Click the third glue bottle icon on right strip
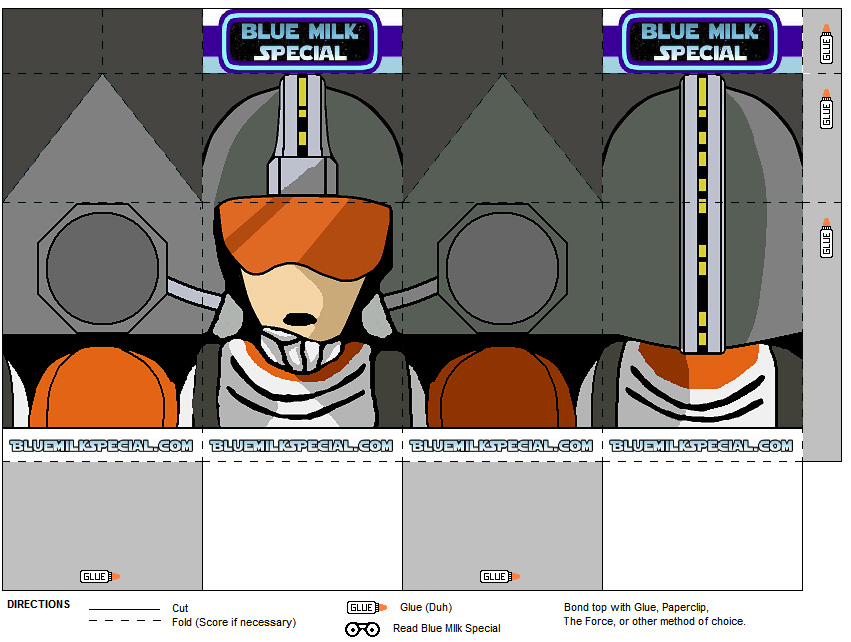The height and width of the screenshot is (642, 851). tap(826, 238)
